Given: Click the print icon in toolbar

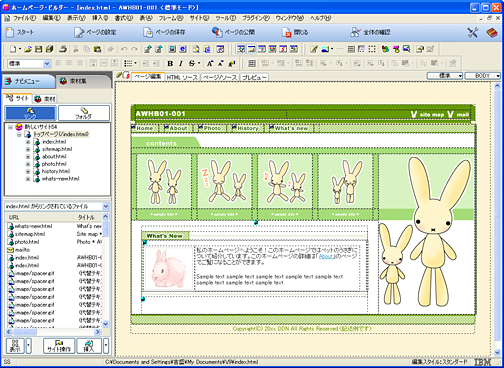Looking at the screenshot, I should pos(63,49).
